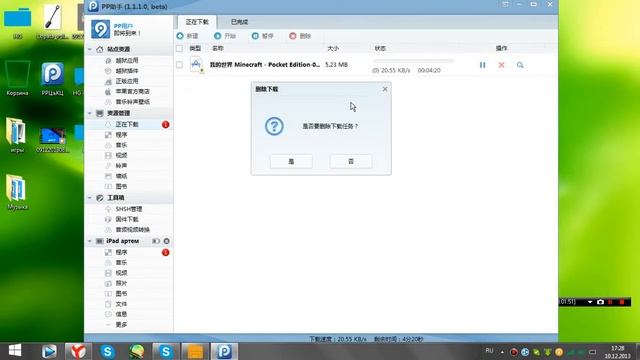Open 程序 under iPad артем
This screenshot has width=640, height=360.
(121, 252)
